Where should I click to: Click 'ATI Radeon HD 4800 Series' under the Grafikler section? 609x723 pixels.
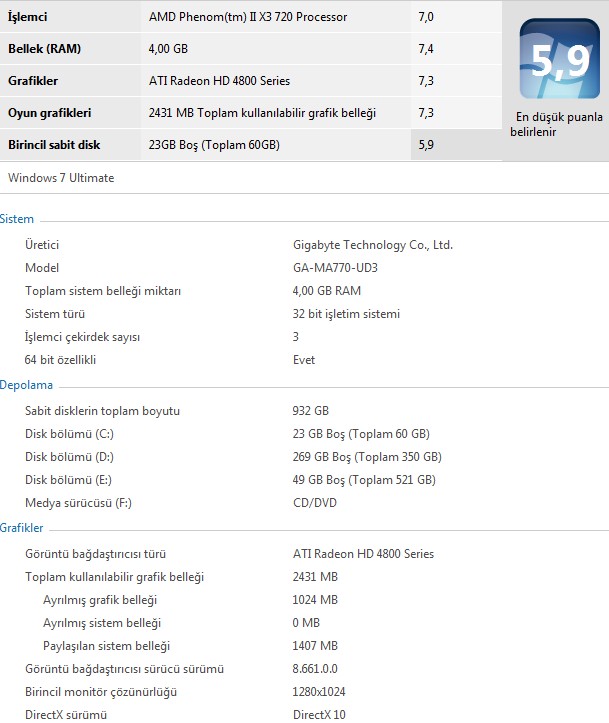363,553
